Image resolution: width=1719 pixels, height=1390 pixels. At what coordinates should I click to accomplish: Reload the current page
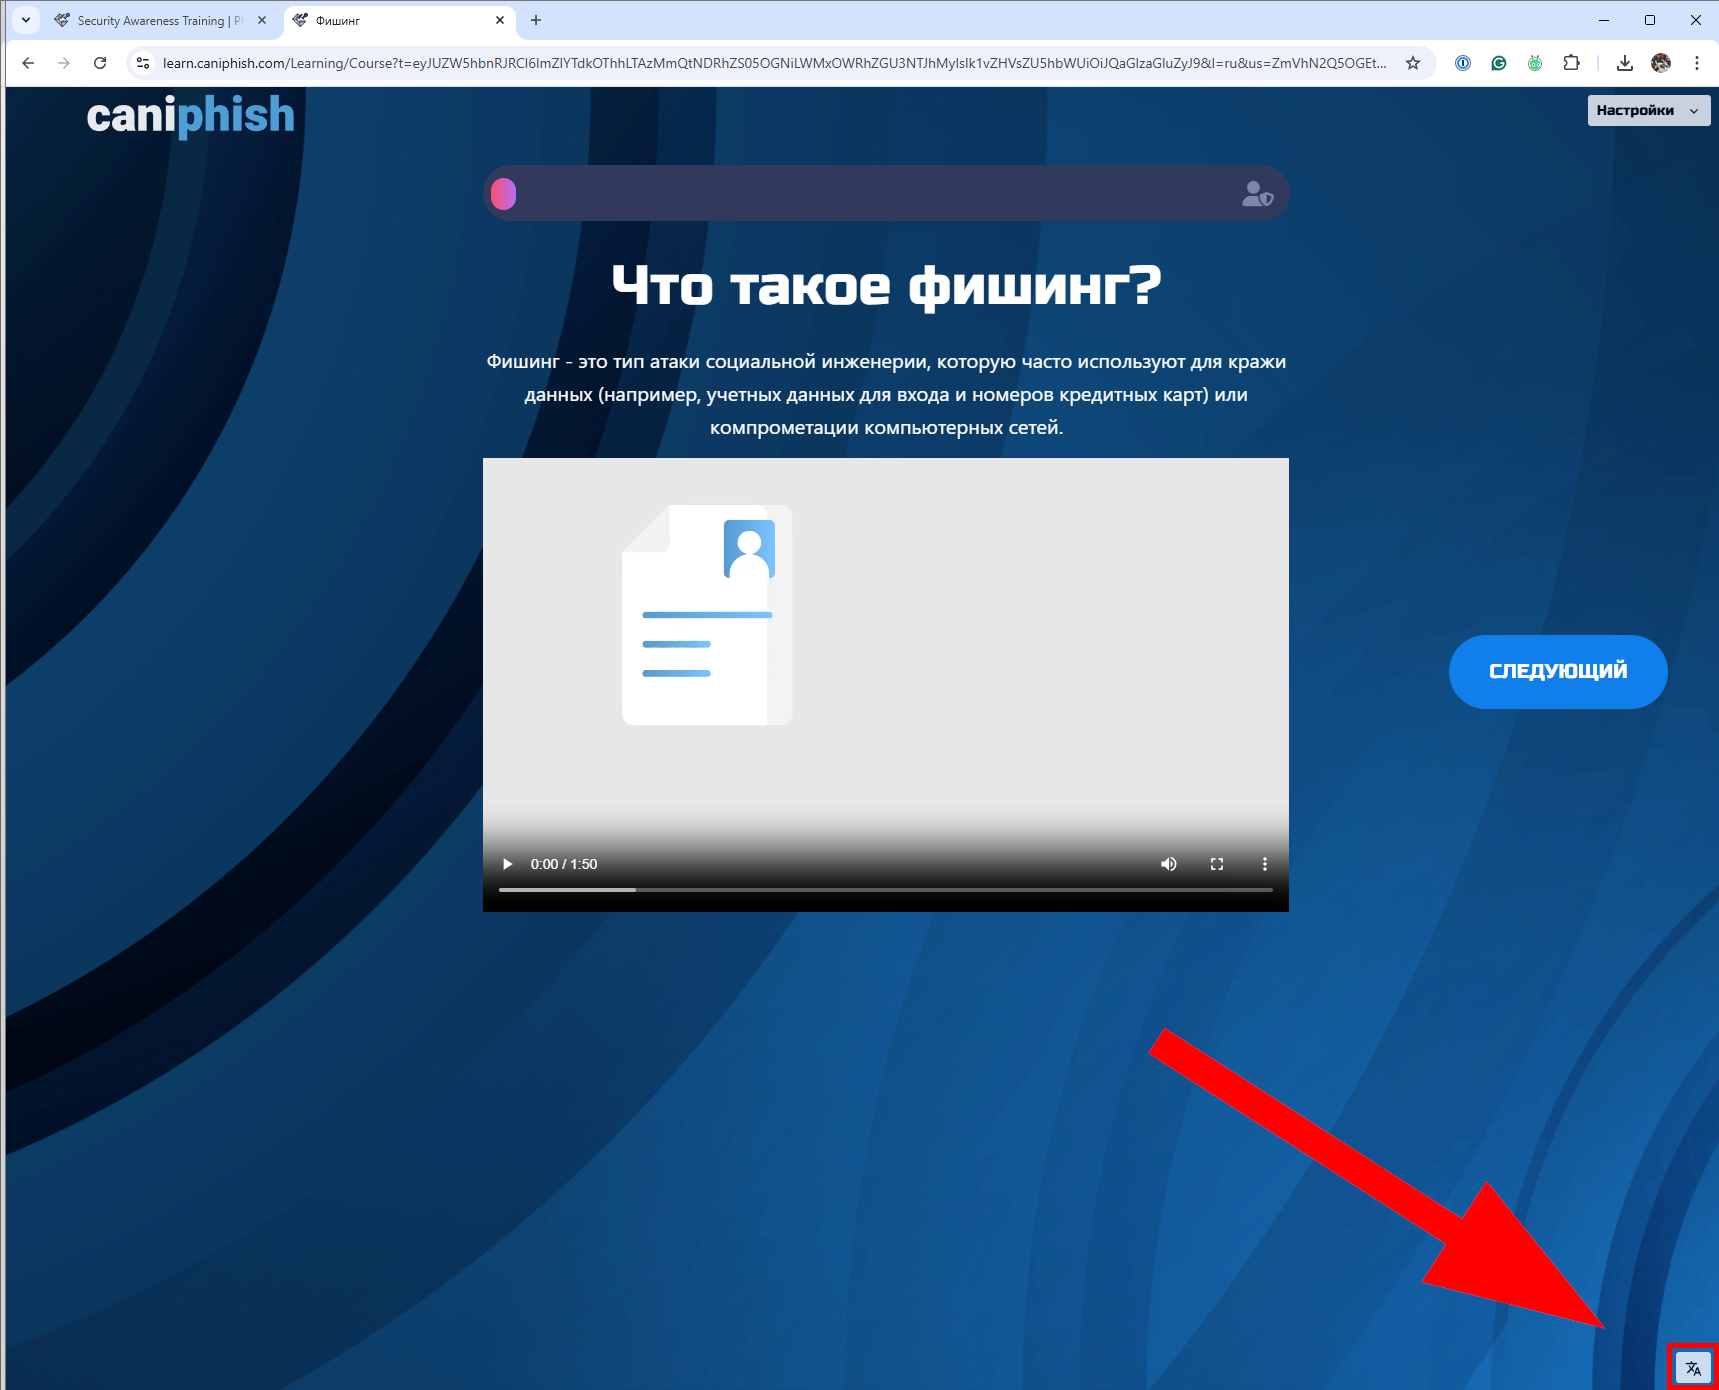[100, 63]
